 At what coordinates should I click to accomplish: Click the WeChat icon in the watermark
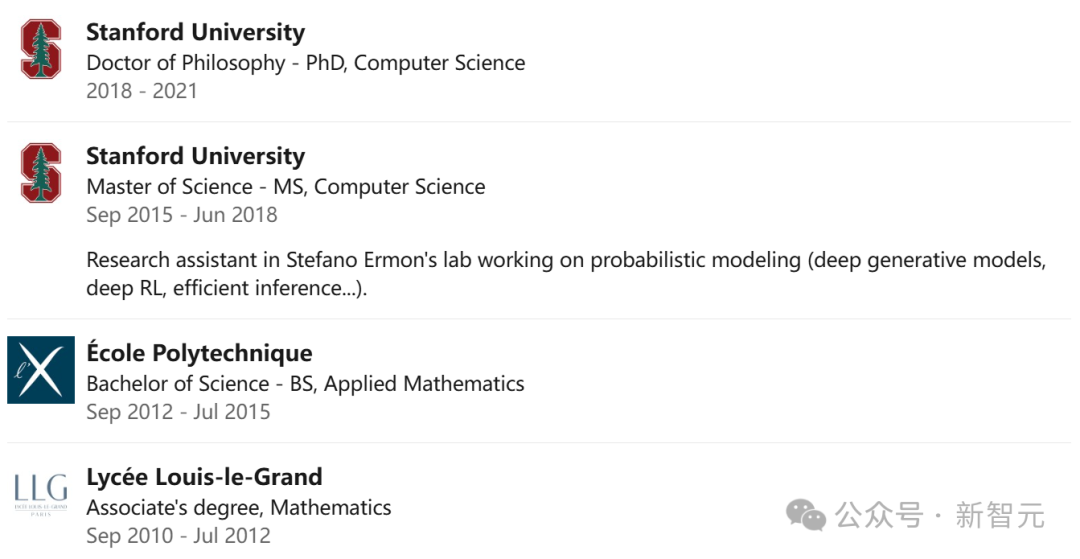806,515
